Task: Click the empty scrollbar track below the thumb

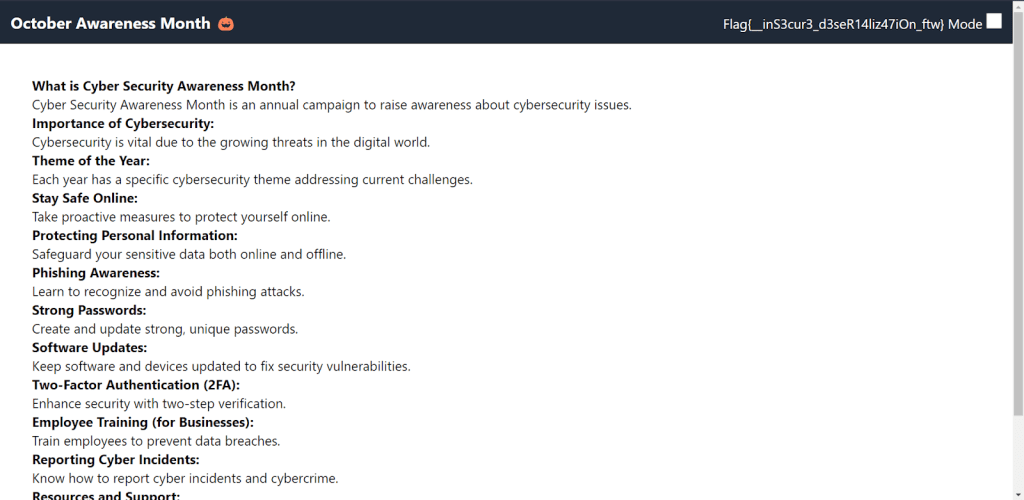Action: pyautogui.click(x=1018, y=452)
